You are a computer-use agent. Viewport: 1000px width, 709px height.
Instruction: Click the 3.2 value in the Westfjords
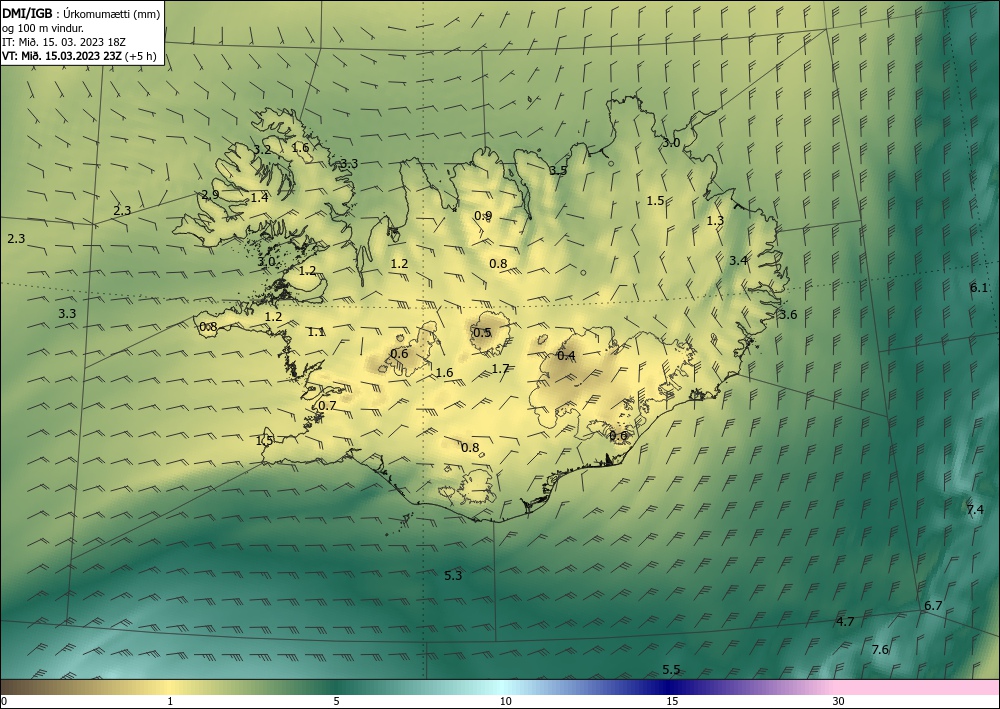pos(262,150)
